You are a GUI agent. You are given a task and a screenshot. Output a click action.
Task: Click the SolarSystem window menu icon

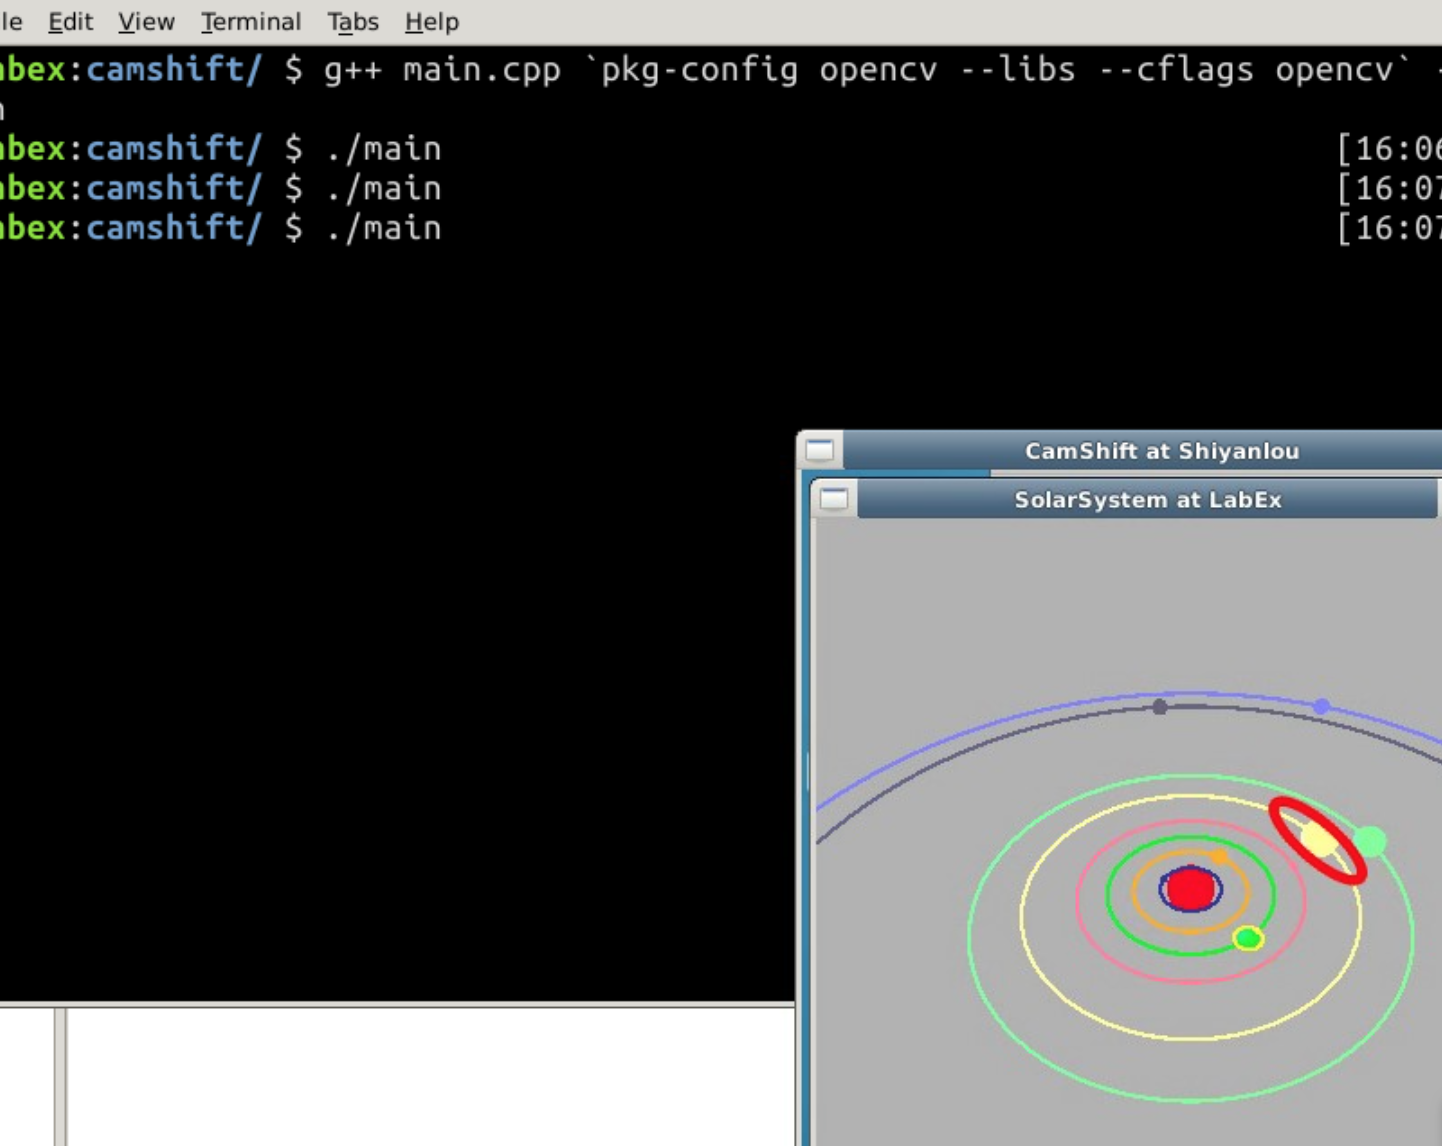click(833, 499)
